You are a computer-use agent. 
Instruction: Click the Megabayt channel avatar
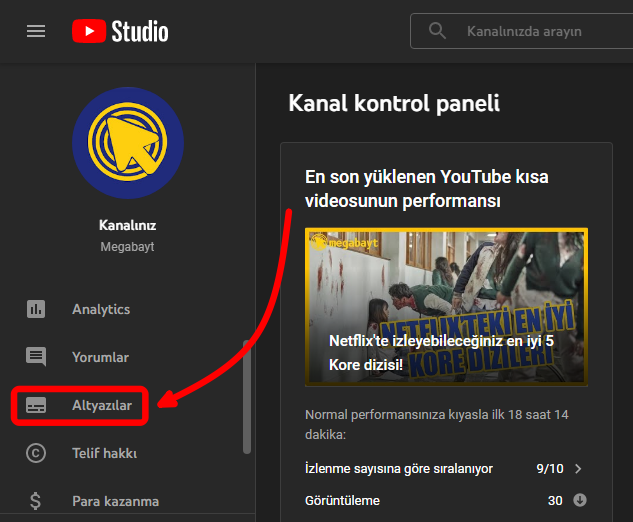click(127, 143)
